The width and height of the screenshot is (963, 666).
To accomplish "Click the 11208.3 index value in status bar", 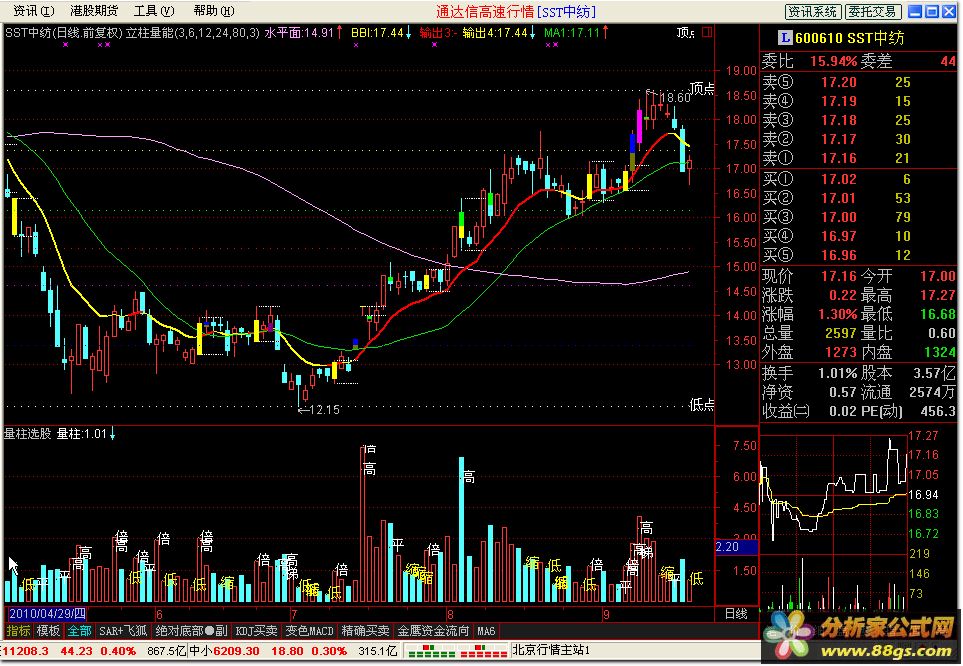I will pyautogui.click(x=26, y=651).
